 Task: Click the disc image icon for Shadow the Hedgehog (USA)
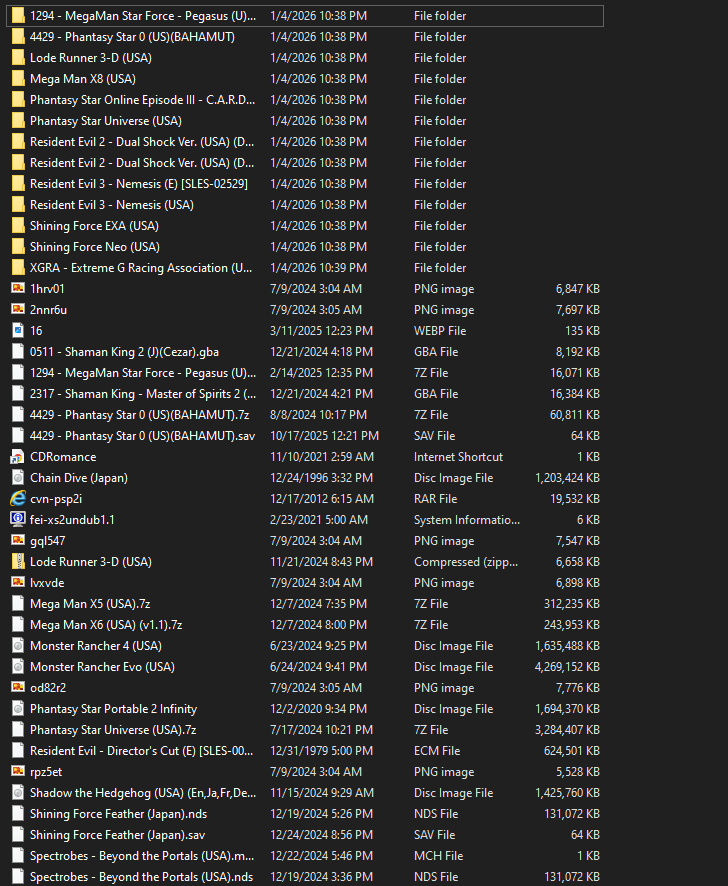18,792
